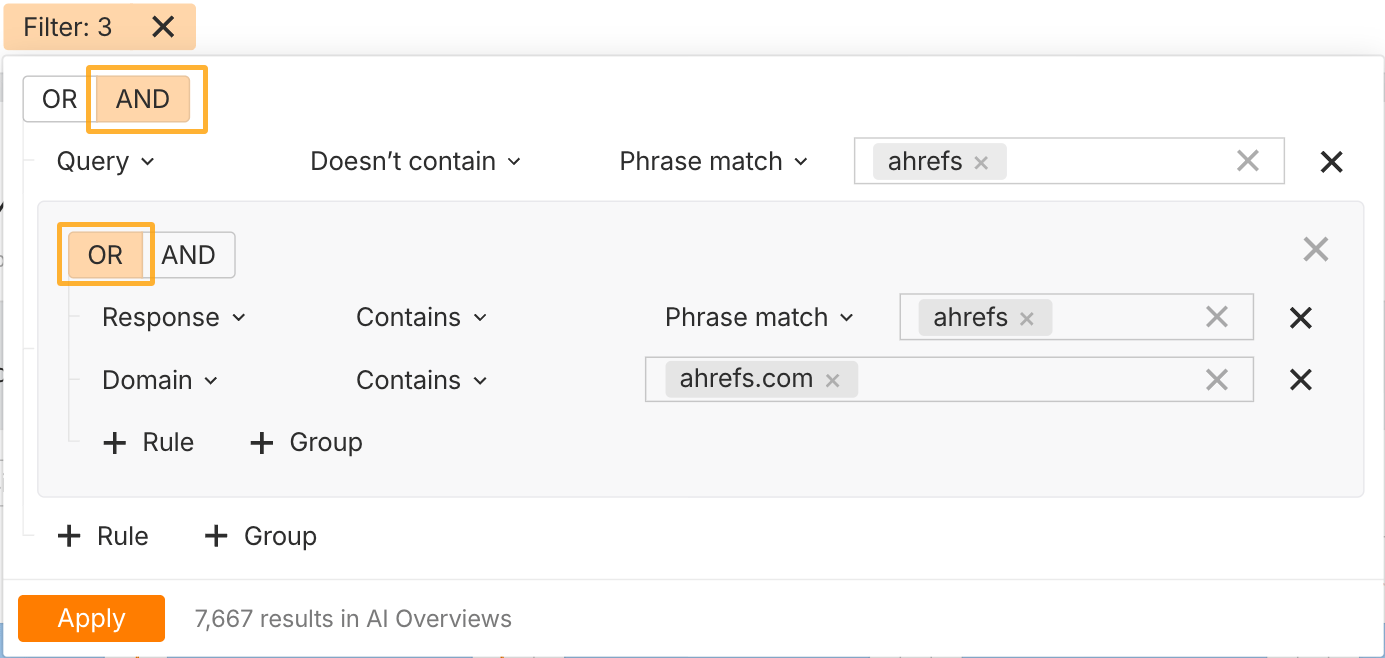Remove the Response rule row

(1300, 318)
